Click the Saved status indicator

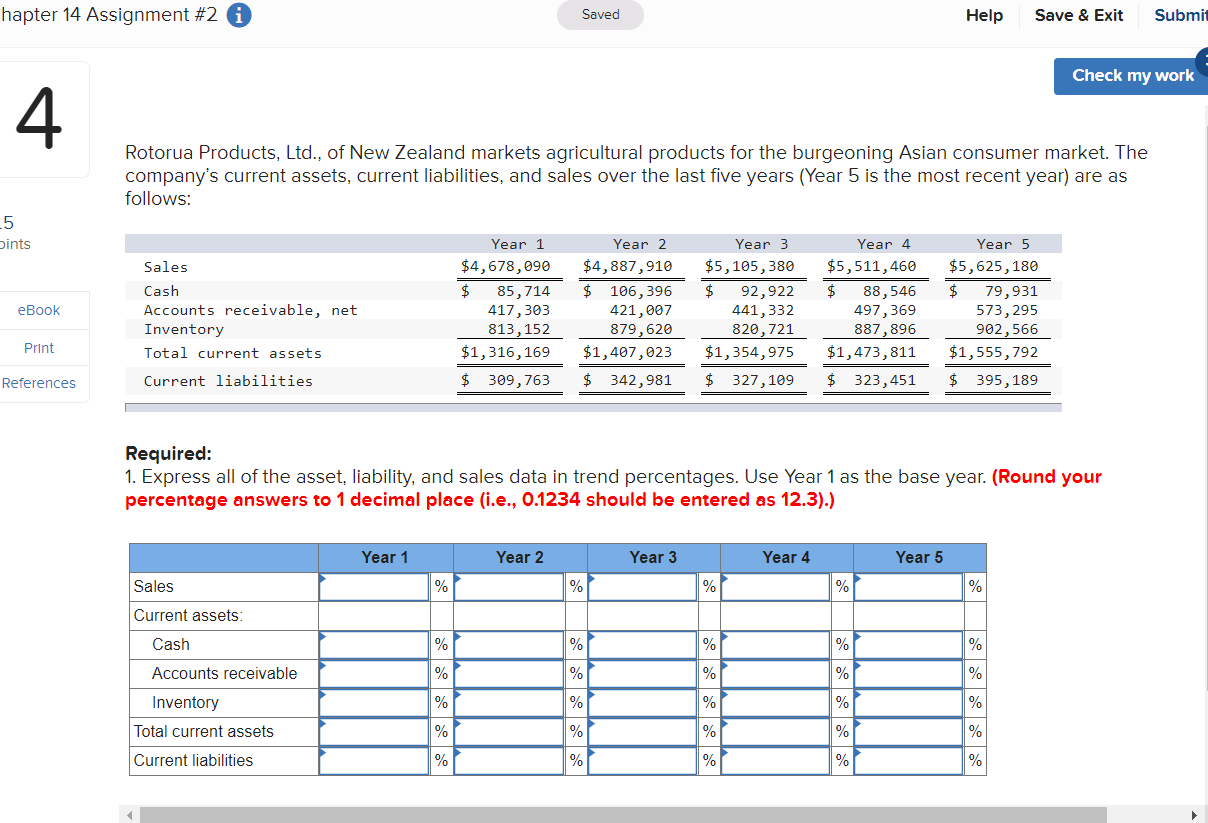click(600, 15)
